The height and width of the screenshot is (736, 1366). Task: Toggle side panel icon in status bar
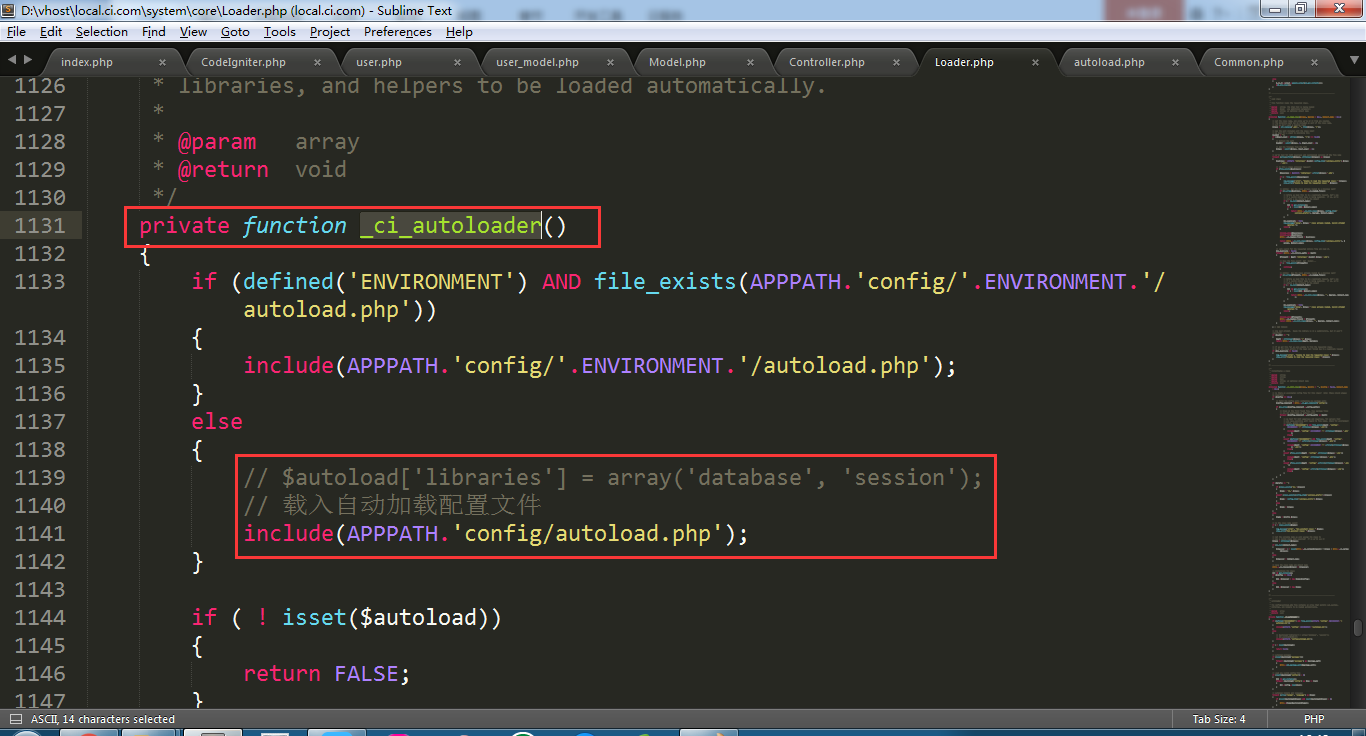(x=15, y=719)
